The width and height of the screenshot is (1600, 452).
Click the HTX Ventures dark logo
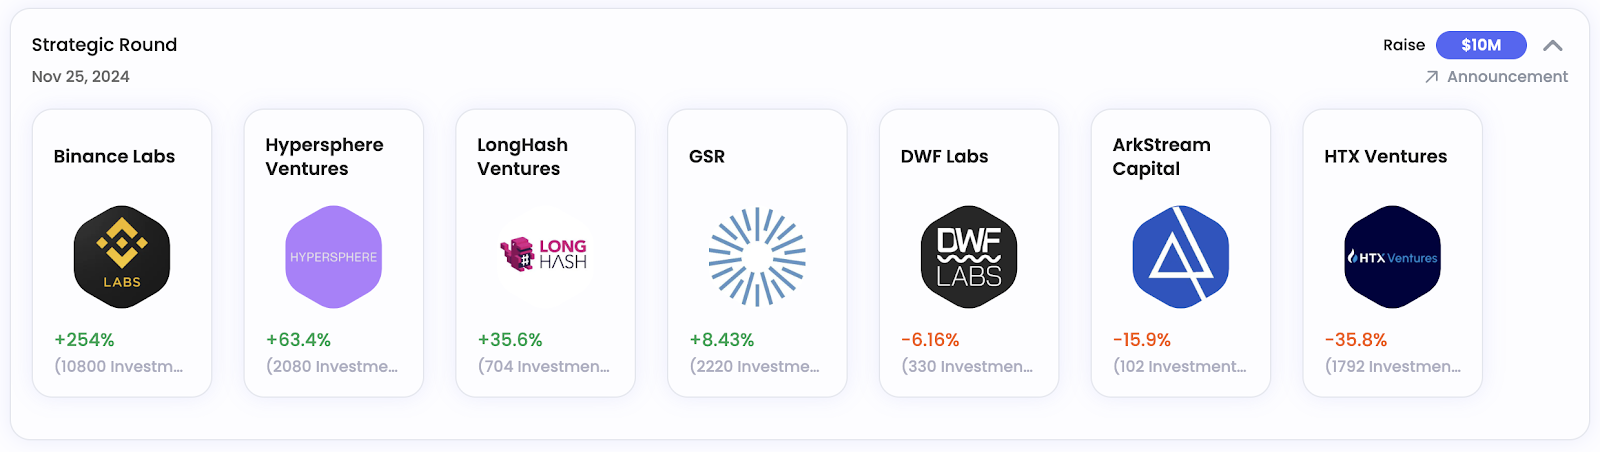pyautogui.click(x=1392, y=257)
